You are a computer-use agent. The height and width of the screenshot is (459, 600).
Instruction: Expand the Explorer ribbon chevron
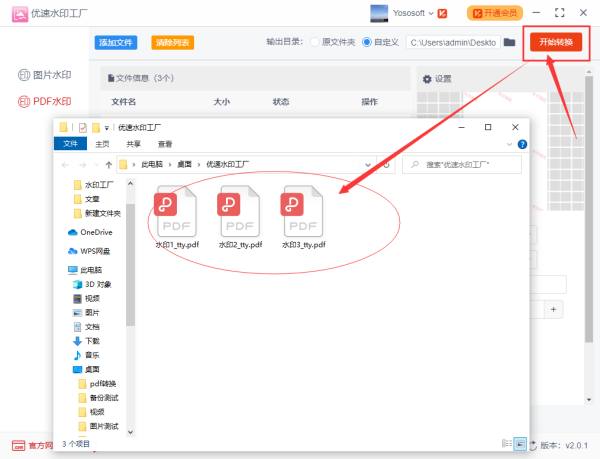[x=509, y=144]
